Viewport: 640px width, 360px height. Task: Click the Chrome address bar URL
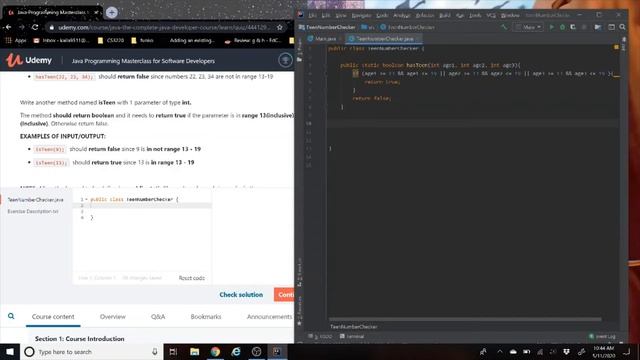tap(163, 27)
